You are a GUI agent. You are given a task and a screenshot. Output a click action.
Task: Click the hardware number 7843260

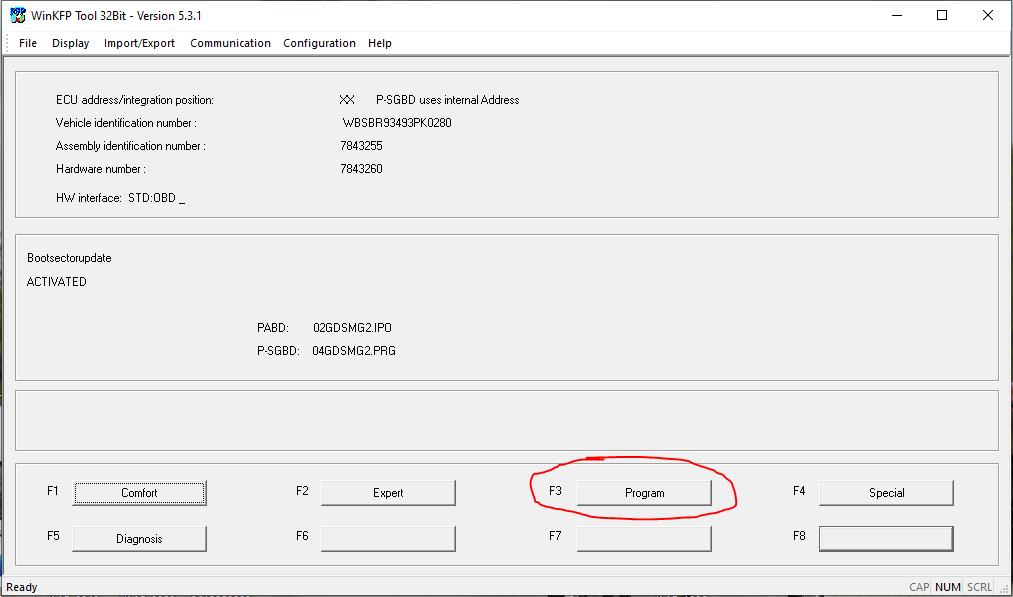click(361, 169)
